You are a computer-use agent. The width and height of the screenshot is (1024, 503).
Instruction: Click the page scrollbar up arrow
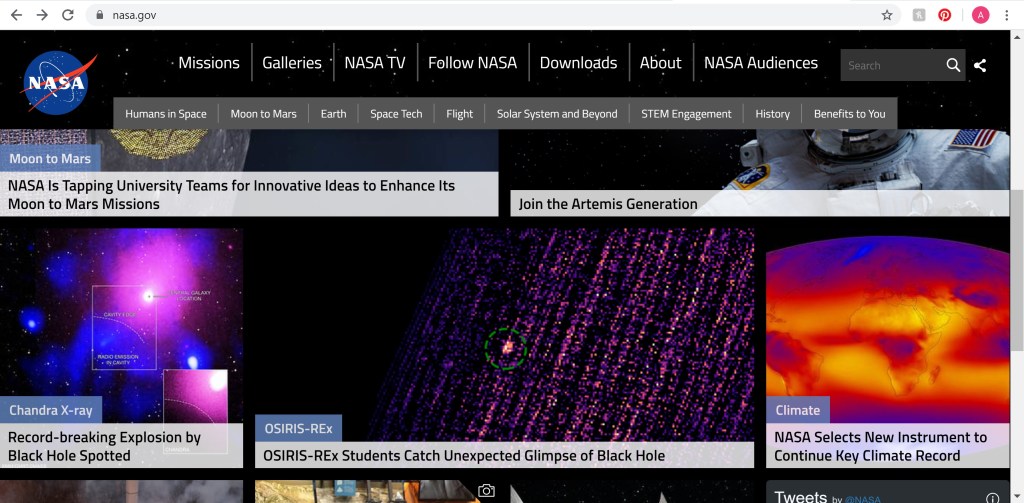tap(1017, 36)
